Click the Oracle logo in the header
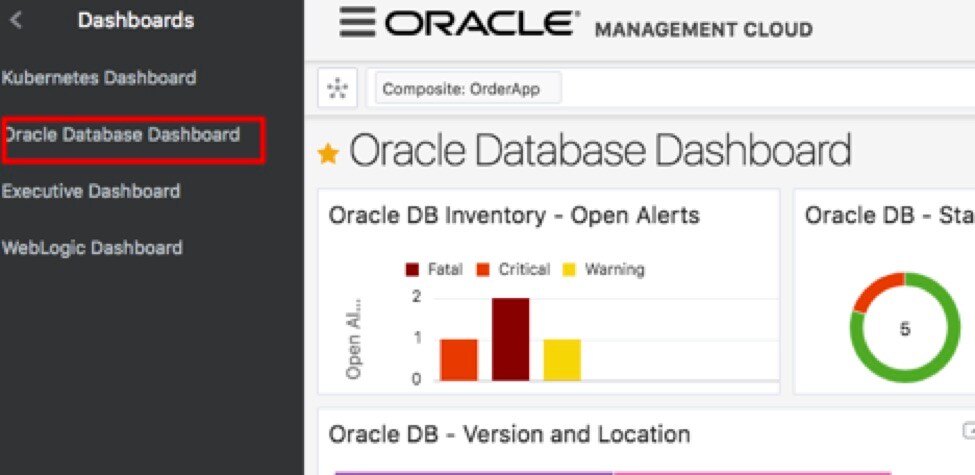The height and width of the screenshot is (475, 975). [482, 24]
